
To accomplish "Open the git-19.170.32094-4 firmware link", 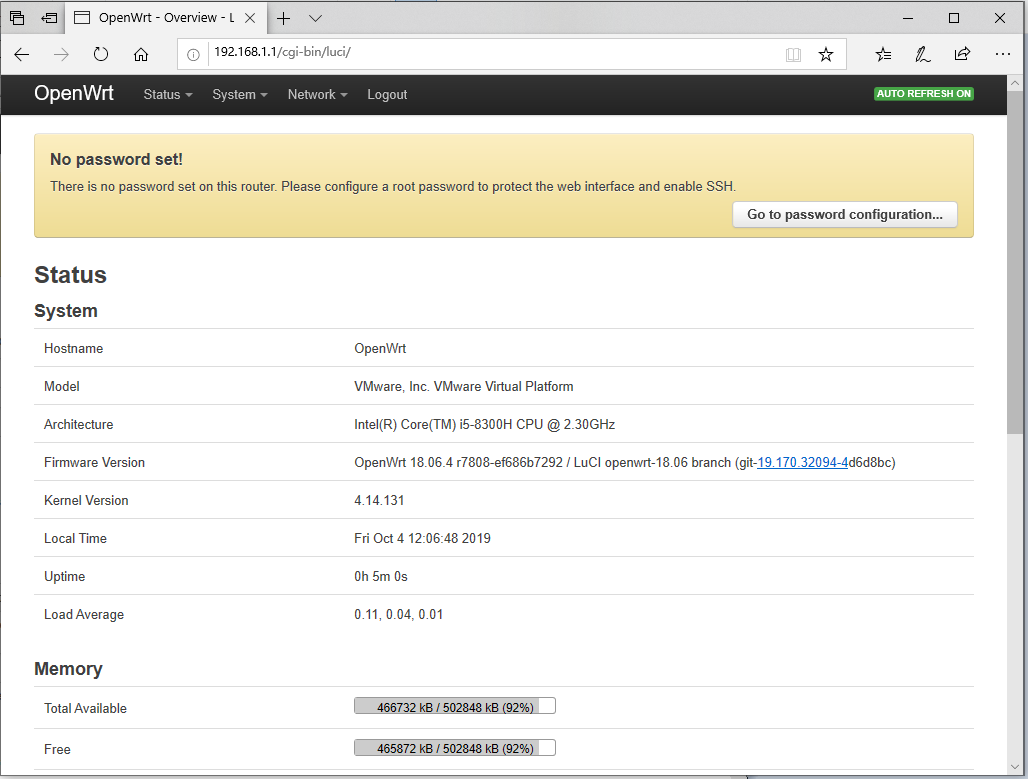I will [x=802, y=462].
